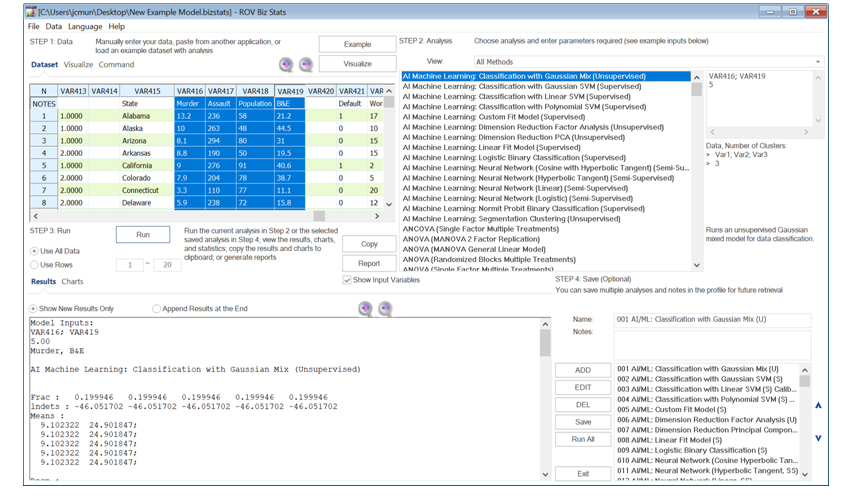Click the parameter box with VAR416; VAR419
This screenshot has width=853, height=499.
pos(760,98)
